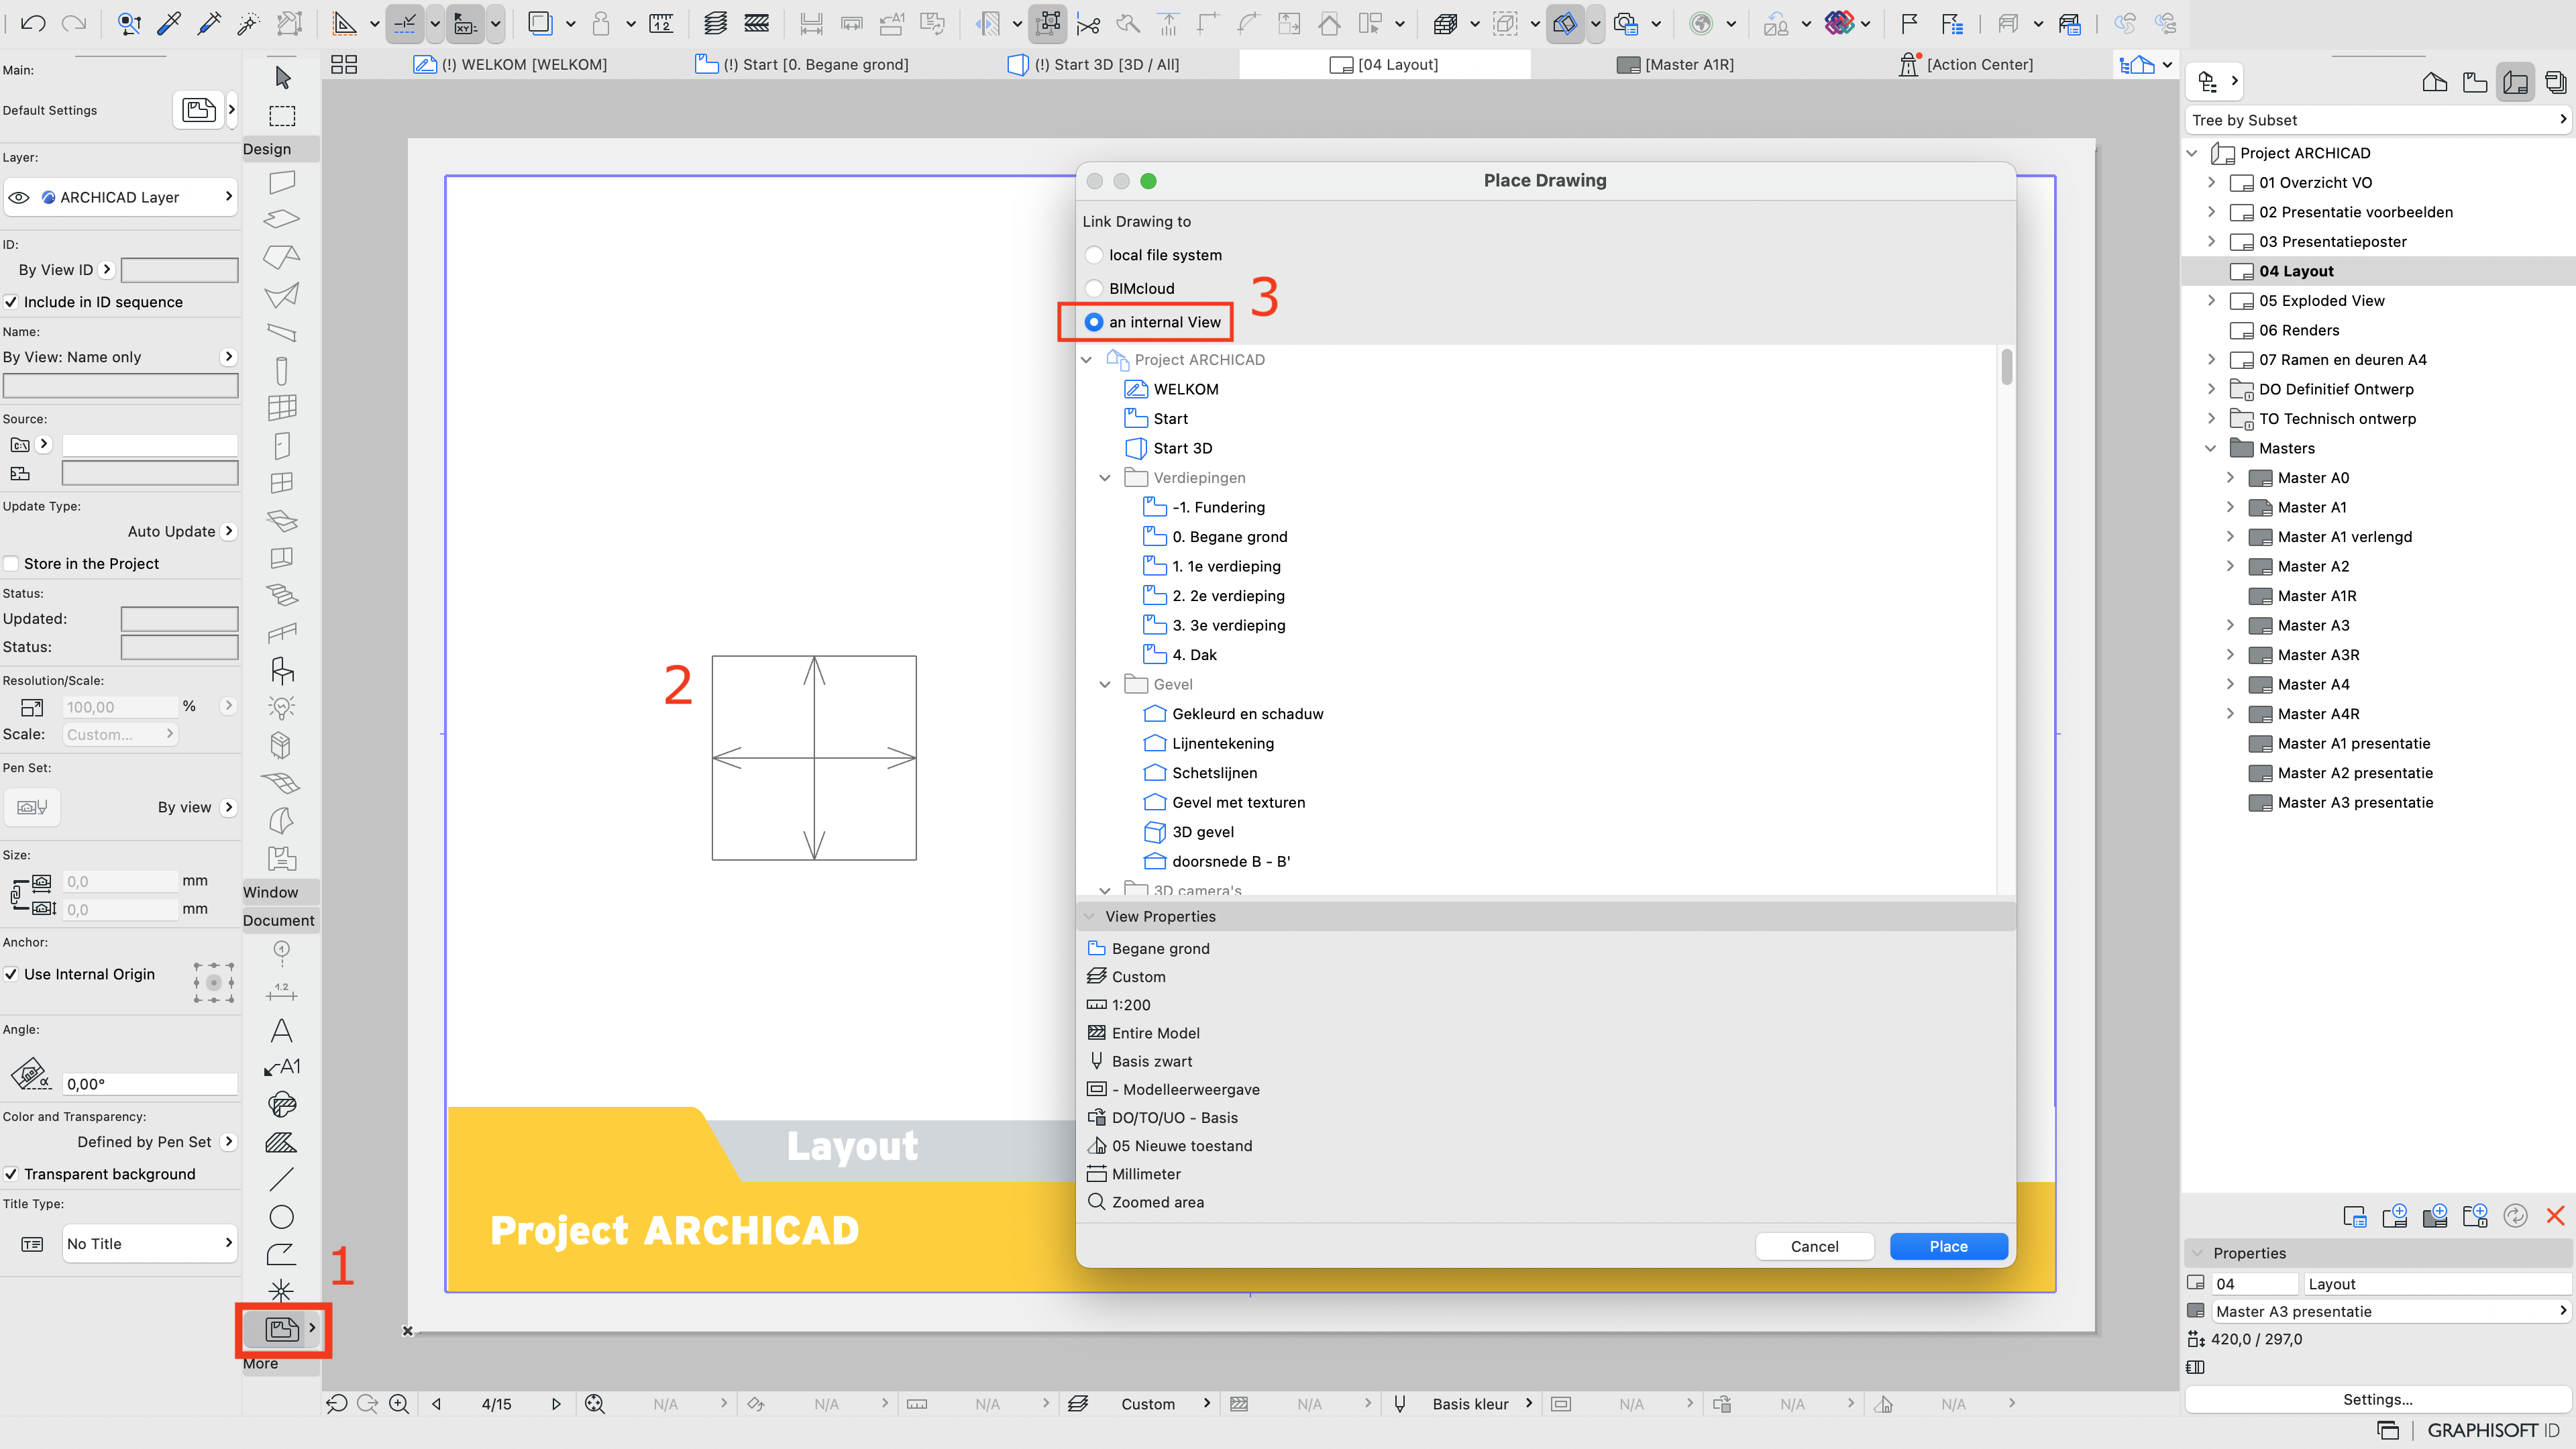Viewport: 2576px width, 1449px height.
Task: Switch to Action Center tab
Action: click(1966, 65)
